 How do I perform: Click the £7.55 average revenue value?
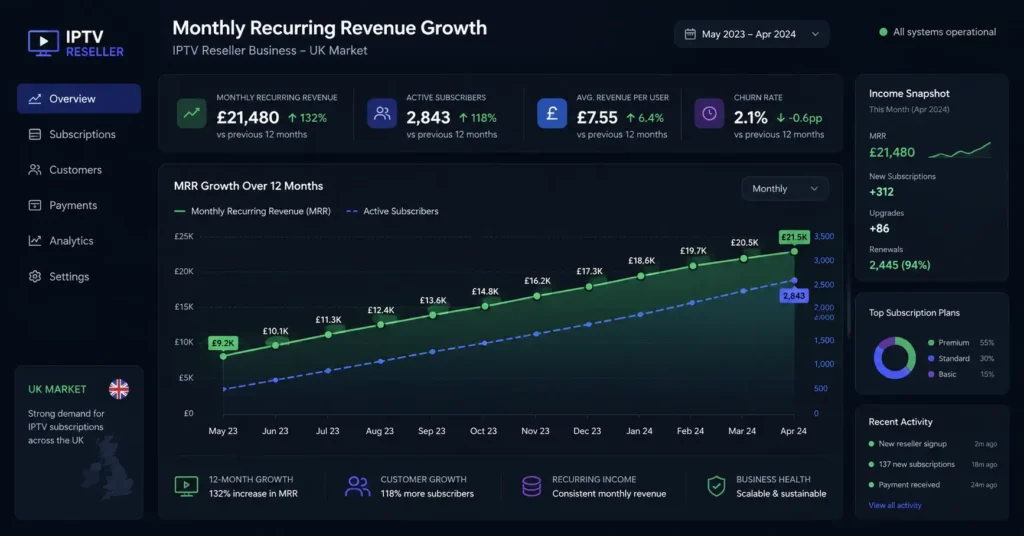[597, 118]
